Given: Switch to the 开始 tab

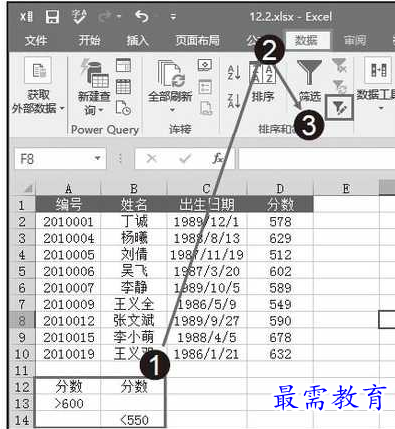Looking at the screenshot, I should (89, 41).
